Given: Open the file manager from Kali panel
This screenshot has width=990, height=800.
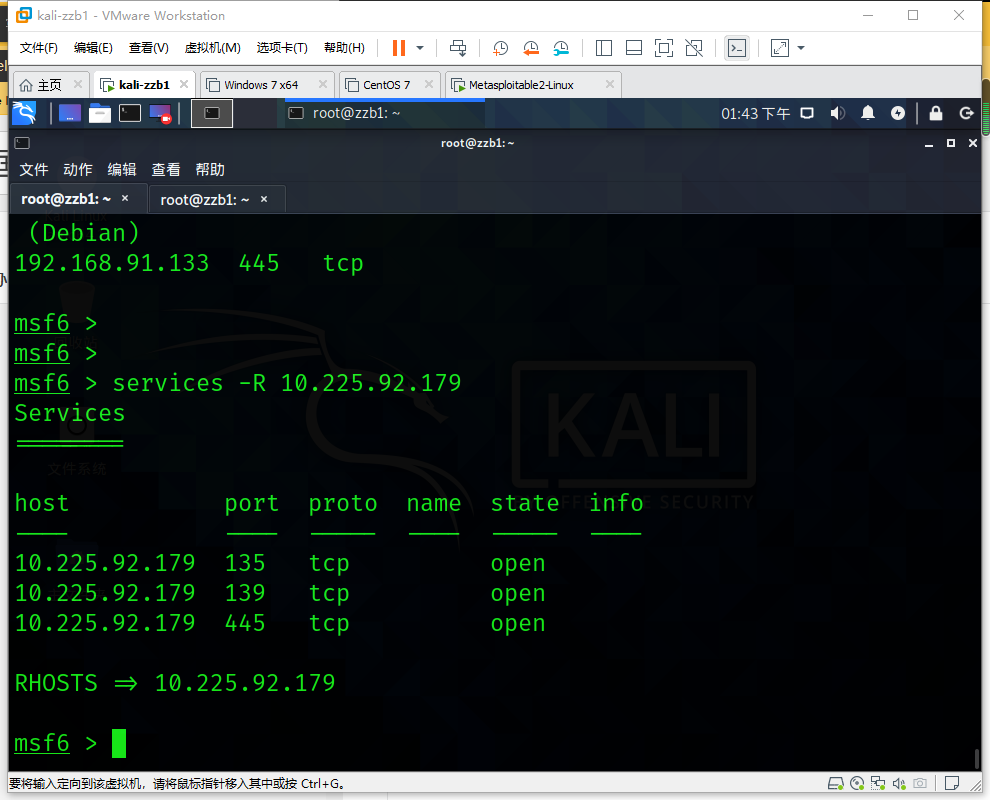Looking at the screenshot, I should 100,113.
